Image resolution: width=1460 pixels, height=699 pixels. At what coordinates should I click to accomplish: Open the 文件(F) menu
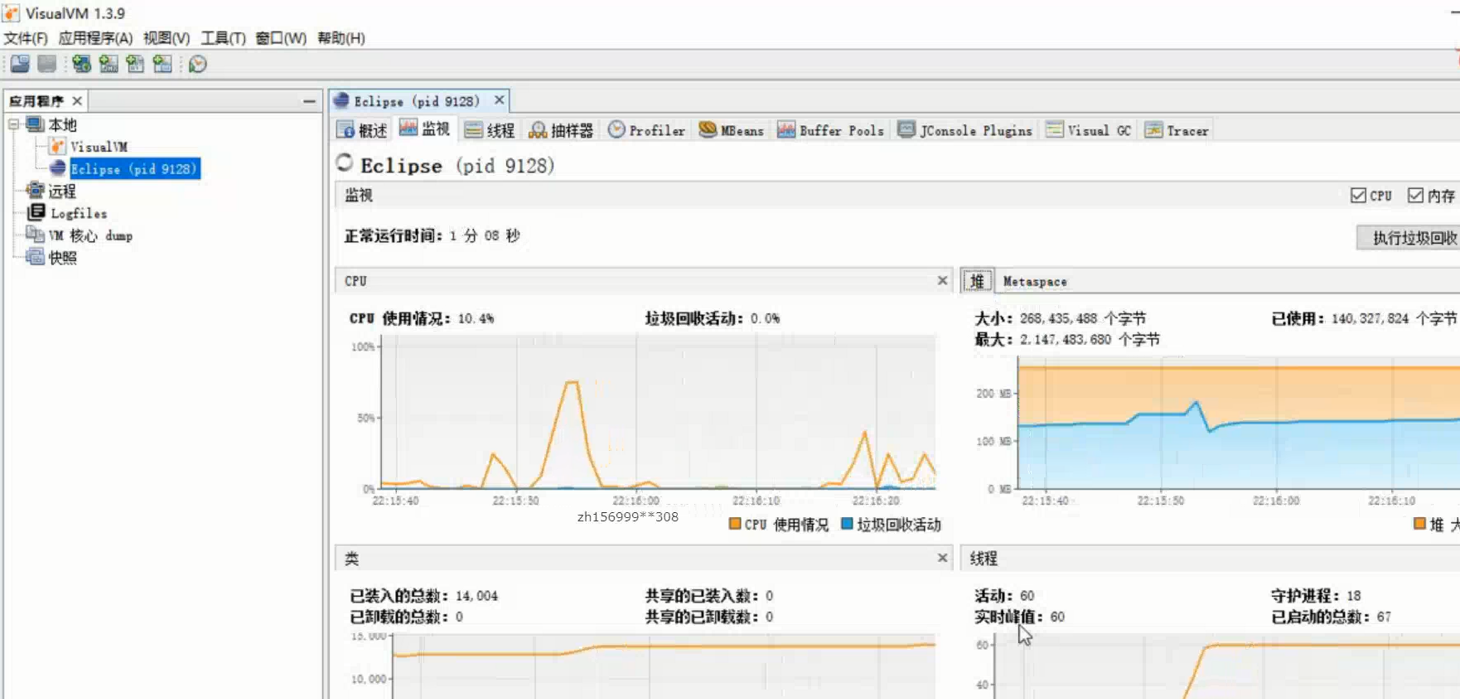pos(25,38)
